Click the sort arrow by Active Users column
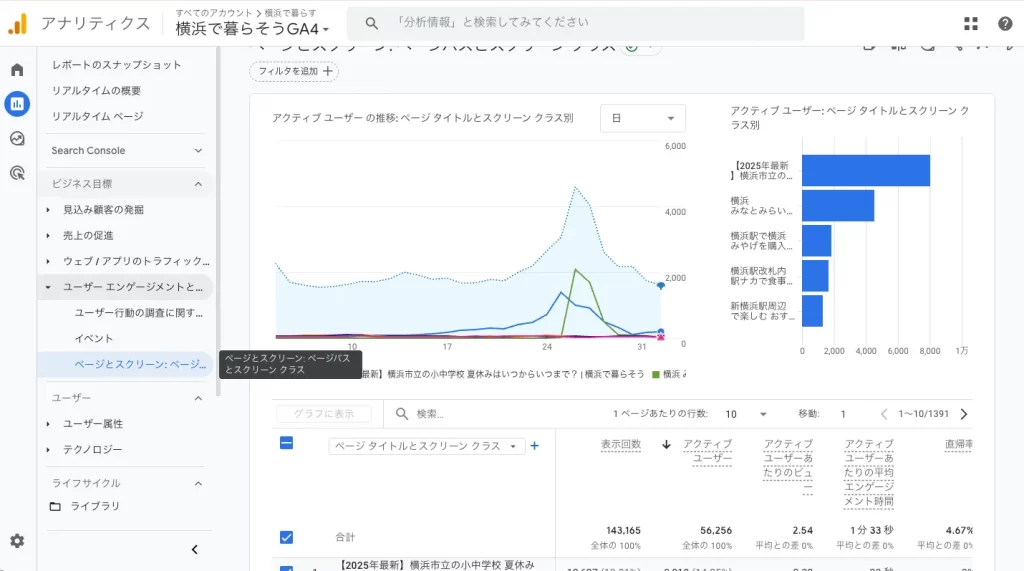 point(666,444)
